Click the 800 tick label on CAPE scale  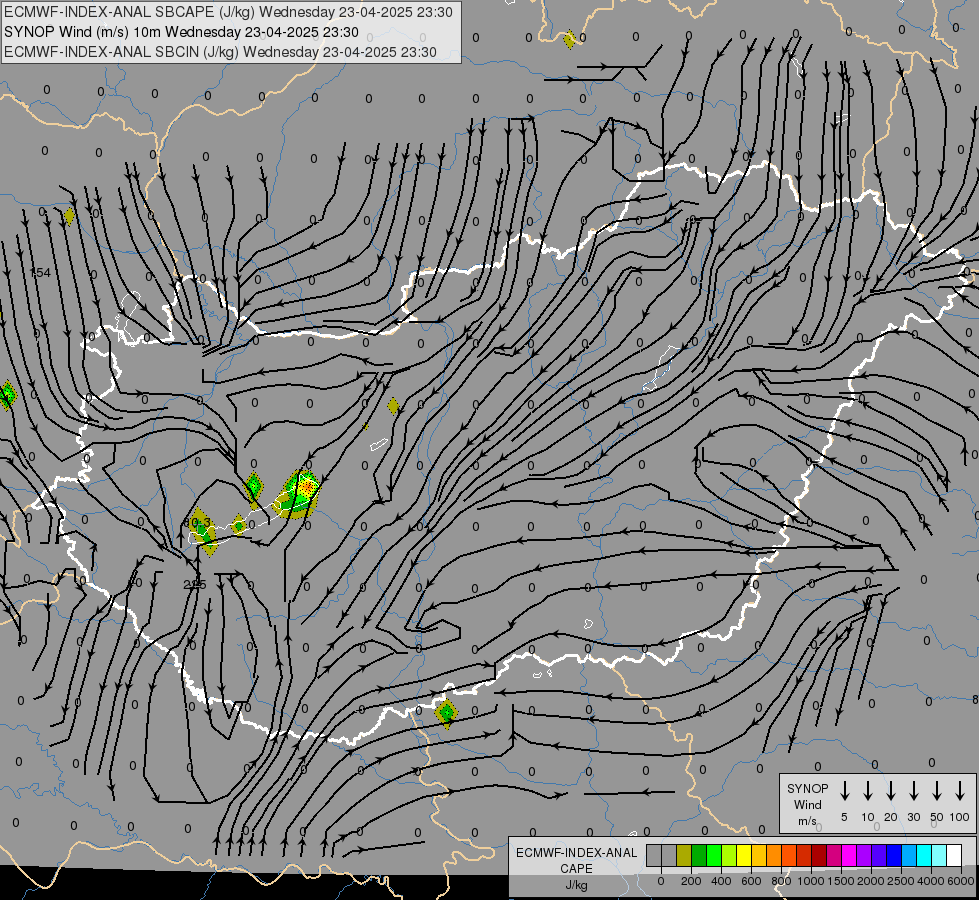click(x=781, y=881)
